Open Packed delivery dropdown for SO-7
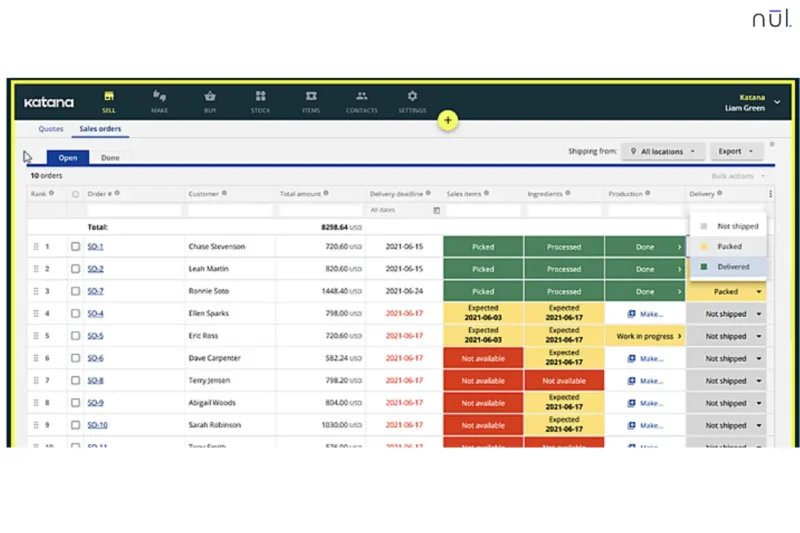800x533 pixels. [x=727, y=292]
